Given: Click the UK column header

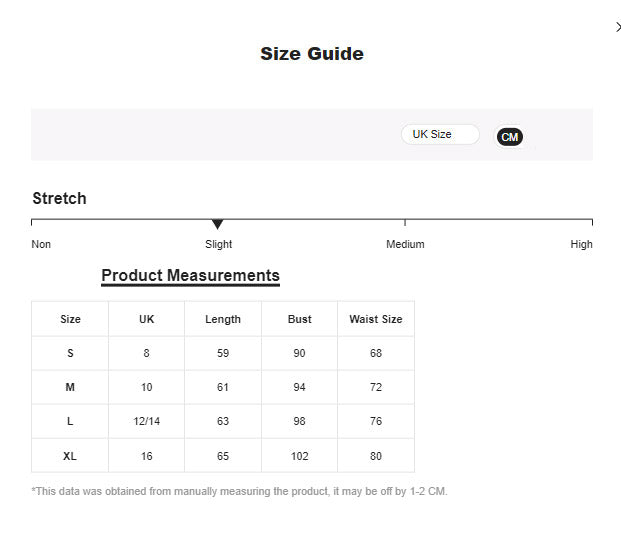Looking at the screenshot, I should point(146,319).
